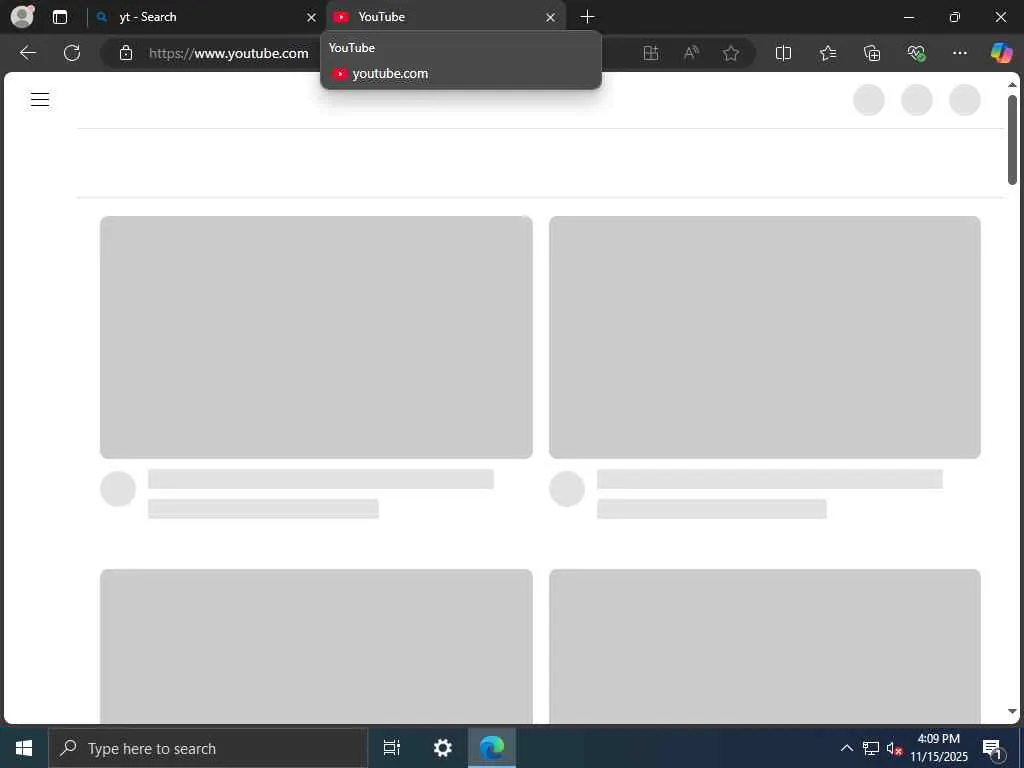This screenshot has width=1024, height=768.
Task: Click the second video thumbnail placeholder
Action: [x=765, y=337]
